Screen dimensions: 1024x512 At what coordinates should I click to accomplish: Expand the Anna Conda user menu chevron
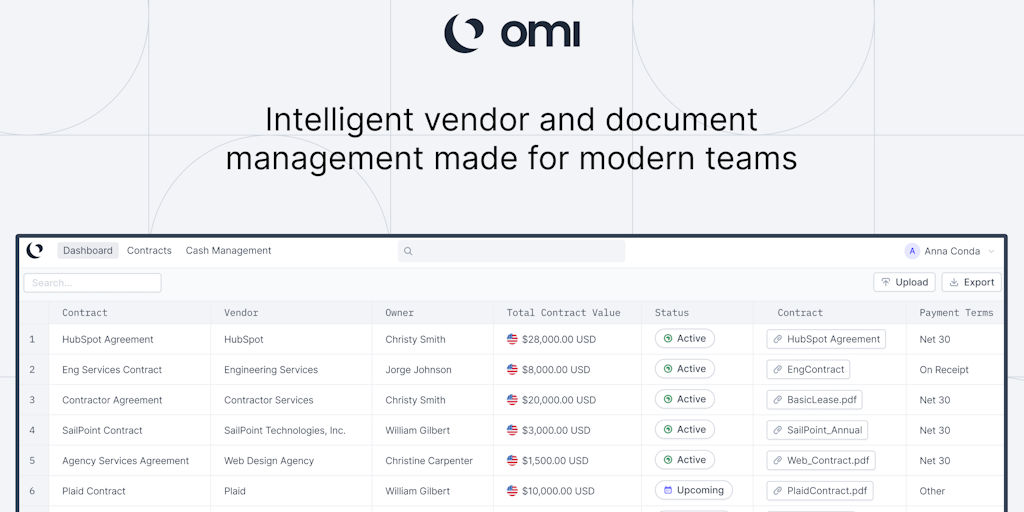(991, 251)
